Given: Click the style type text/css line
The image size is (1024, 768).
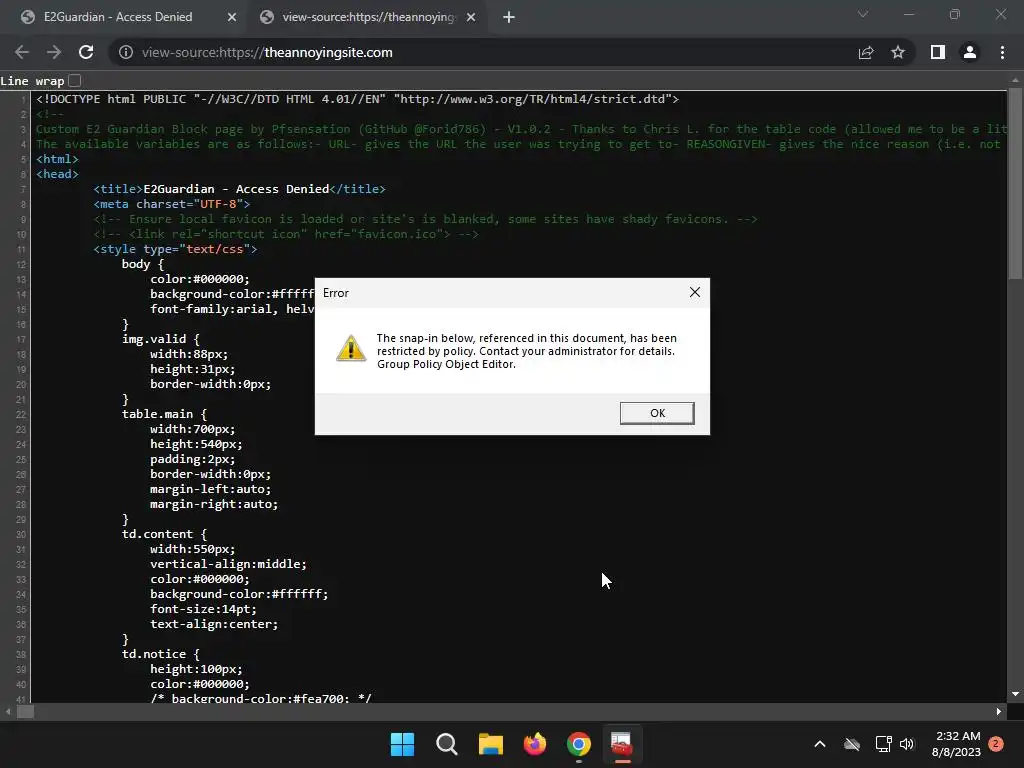Looking at the screenshot, I should (175, 249).
